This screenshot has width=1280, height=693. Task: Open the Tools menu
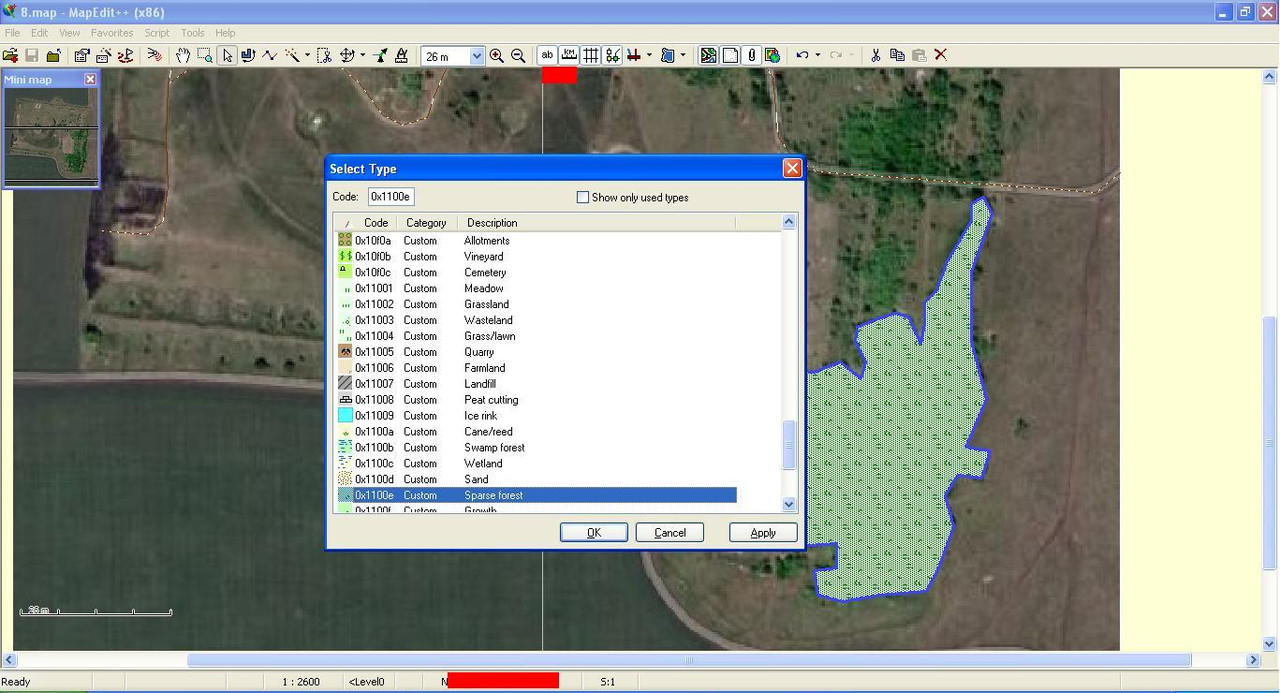192,33
